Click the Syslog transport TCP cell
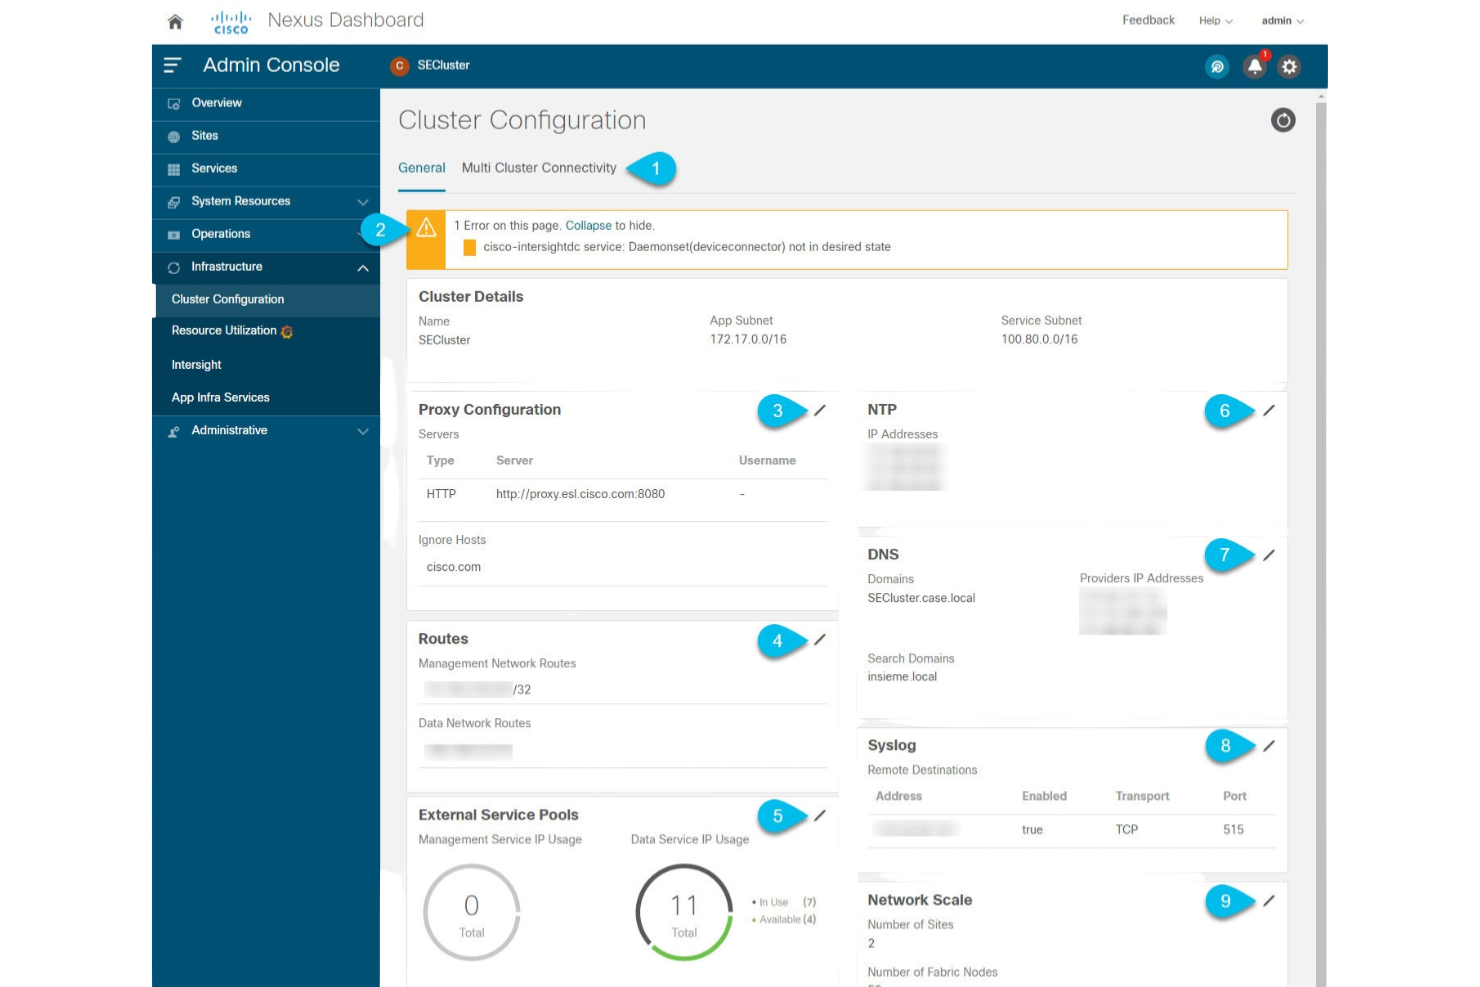Screen dimensions: 1480x987 [1127, 830]
